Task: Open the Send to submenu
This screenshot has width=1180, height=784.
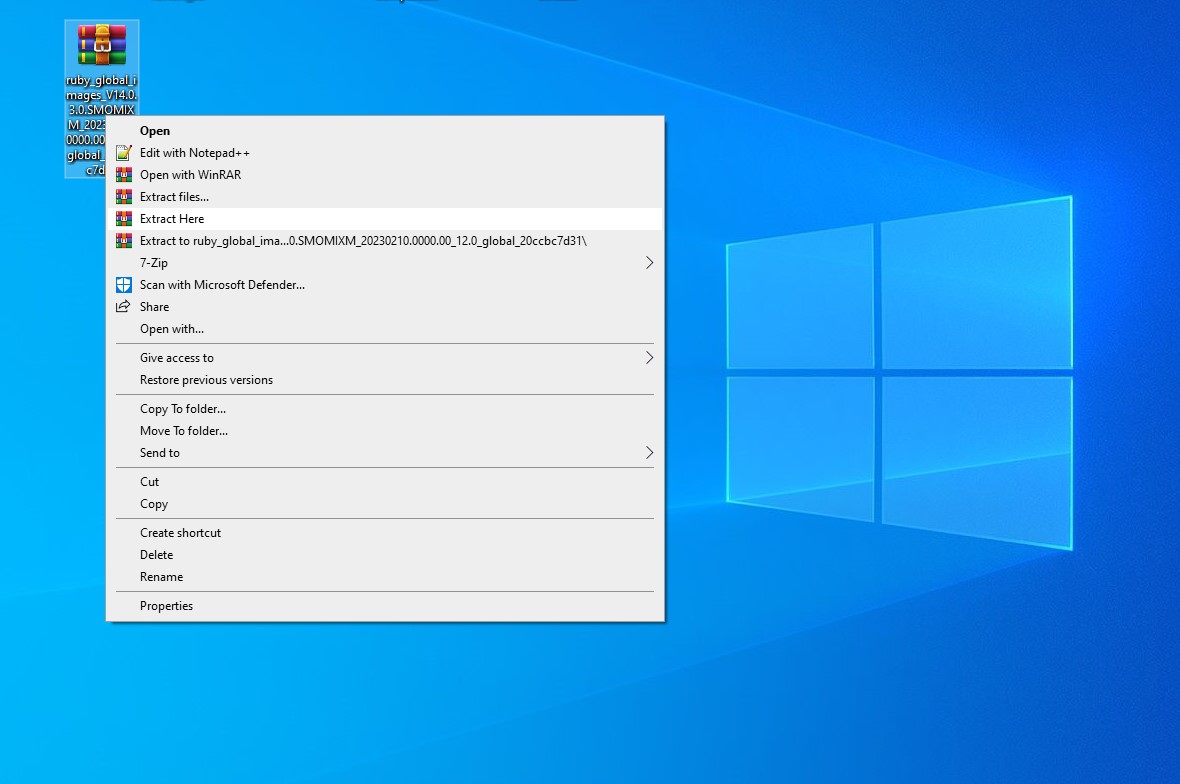Action: point(385,452)
